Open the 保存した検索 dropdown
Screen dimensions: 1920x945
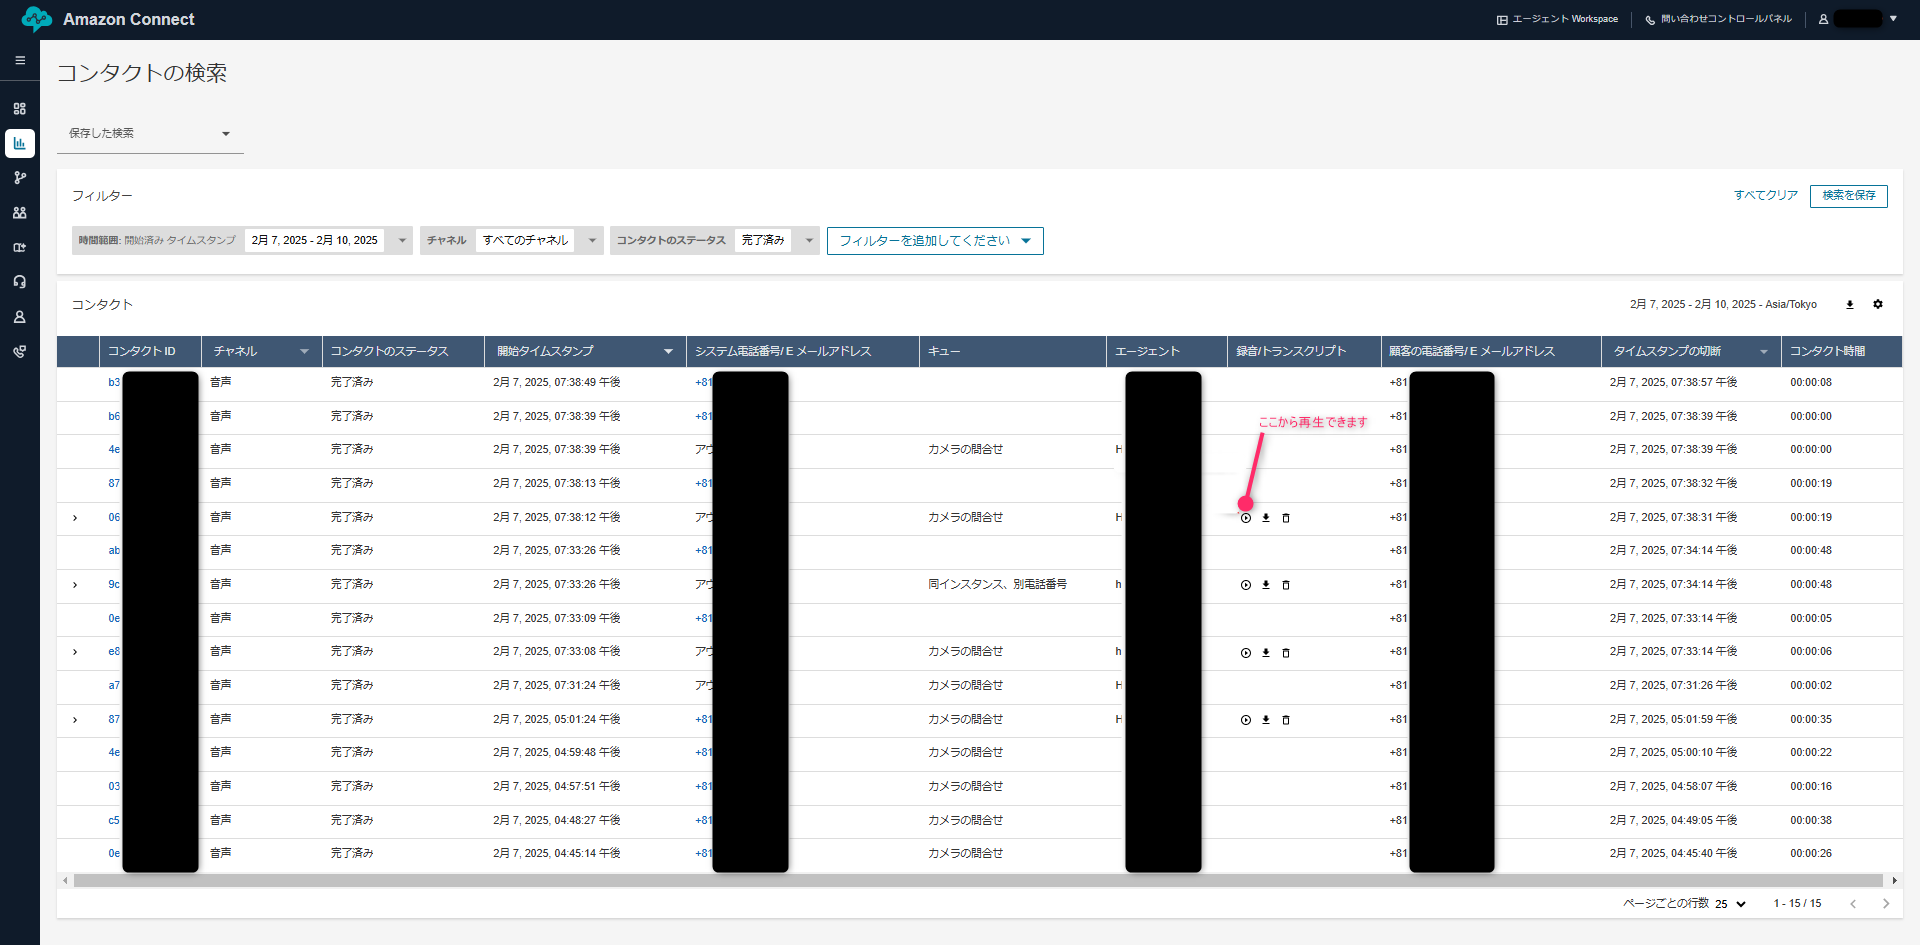pos(150,133)
